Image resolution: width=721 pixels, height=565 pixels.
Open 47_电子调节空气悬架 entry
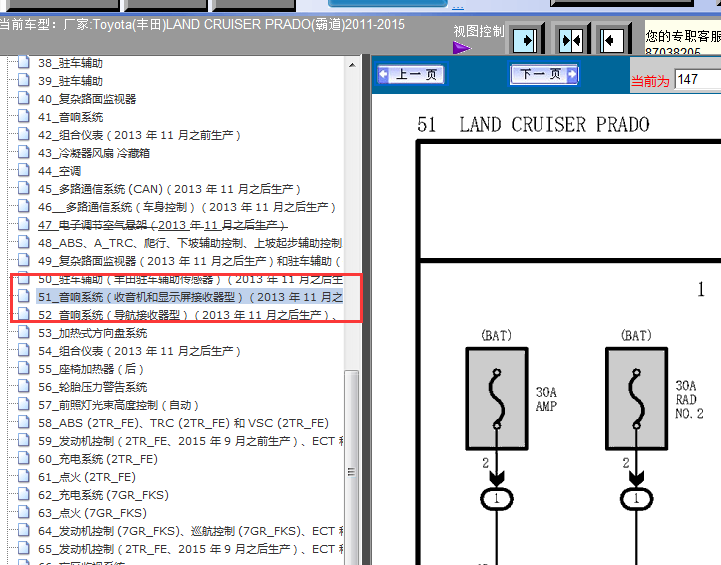click(163, 225)
